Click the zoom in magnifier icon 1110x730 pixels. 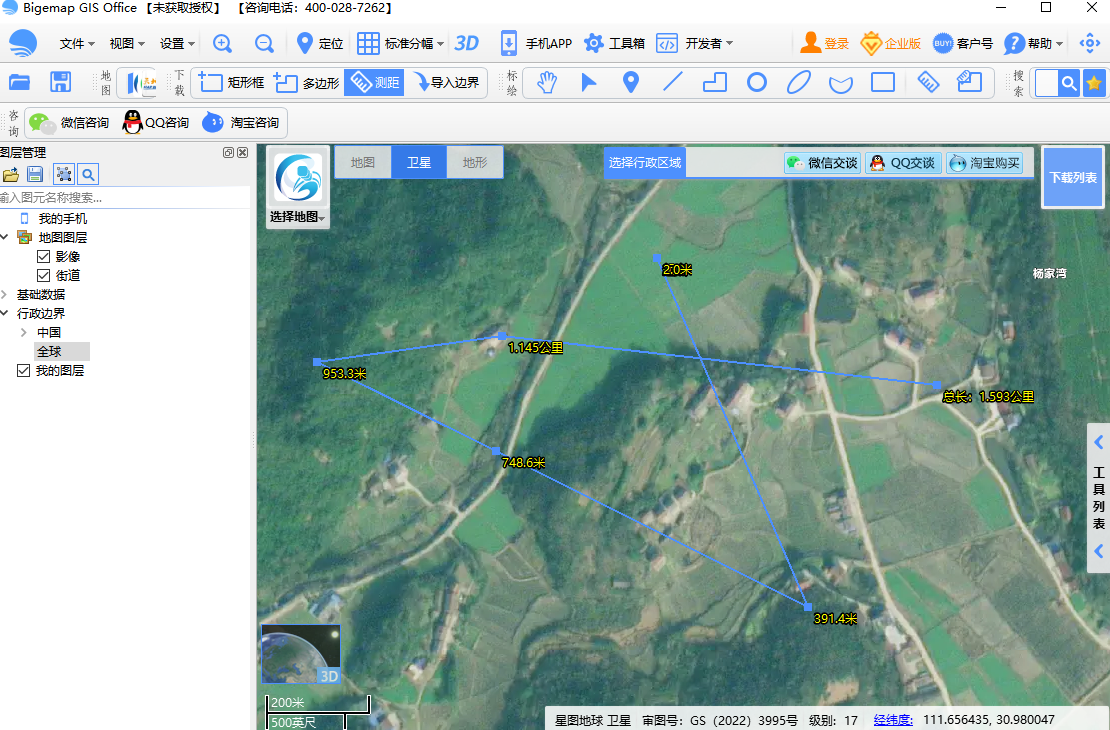[222, 43]
